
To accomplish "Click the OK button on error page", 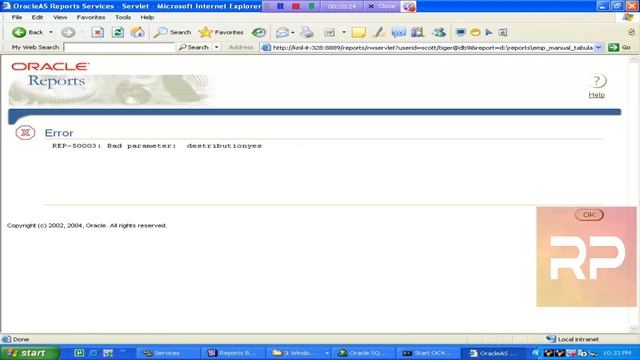I will pos(589,215).
